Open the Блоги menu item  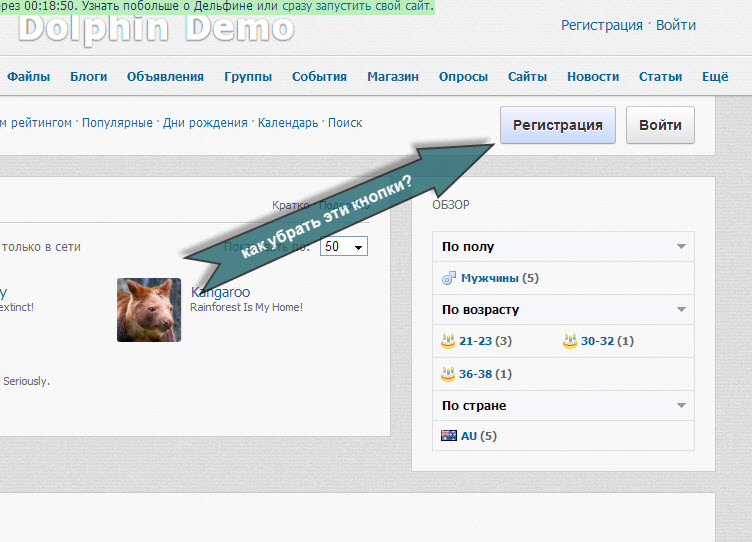(x=89, y=77)
